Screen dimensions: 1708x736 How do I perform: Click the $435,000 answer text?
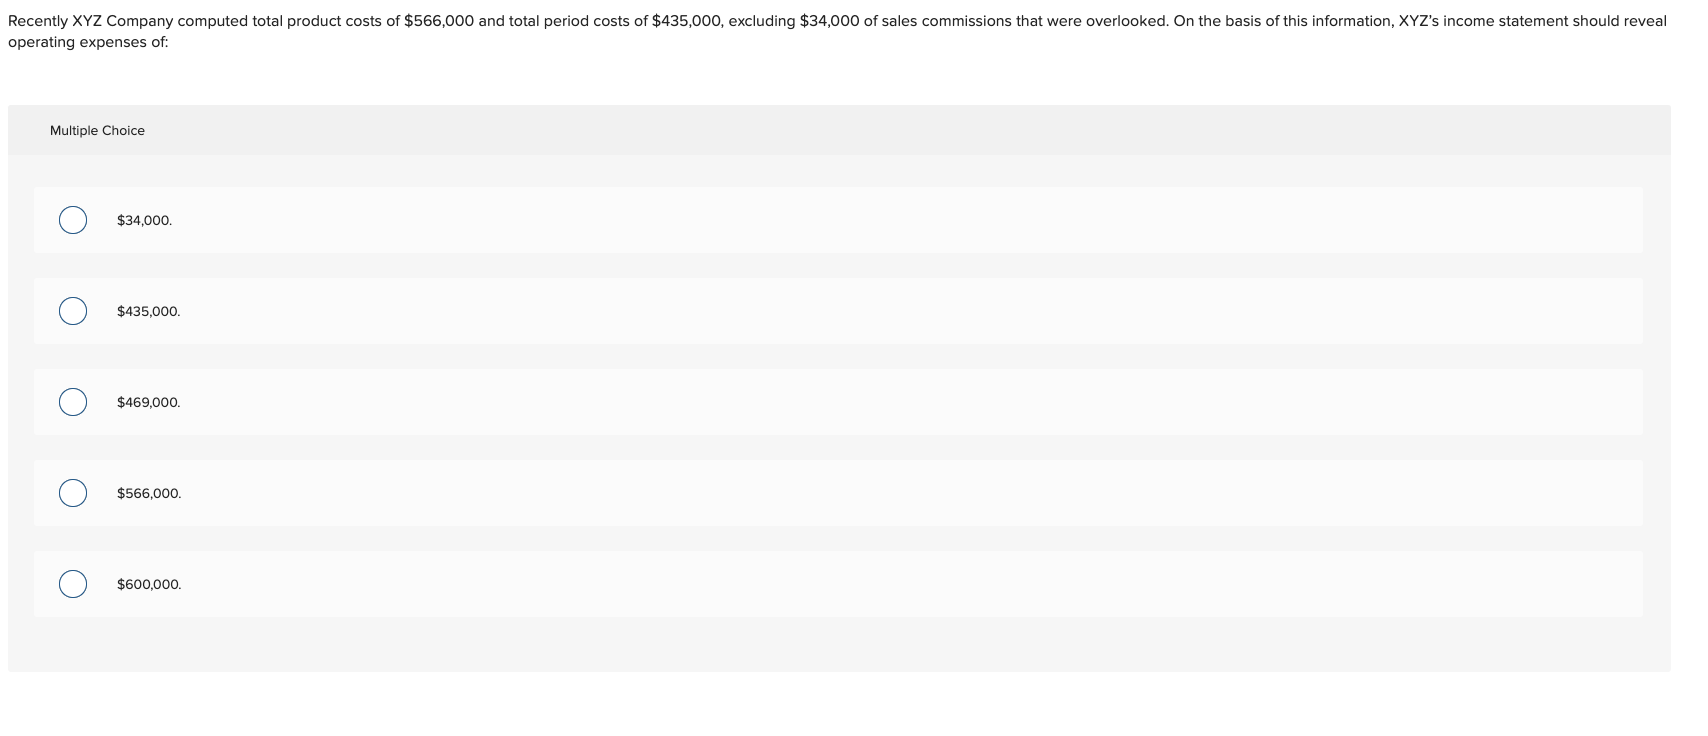148,311
